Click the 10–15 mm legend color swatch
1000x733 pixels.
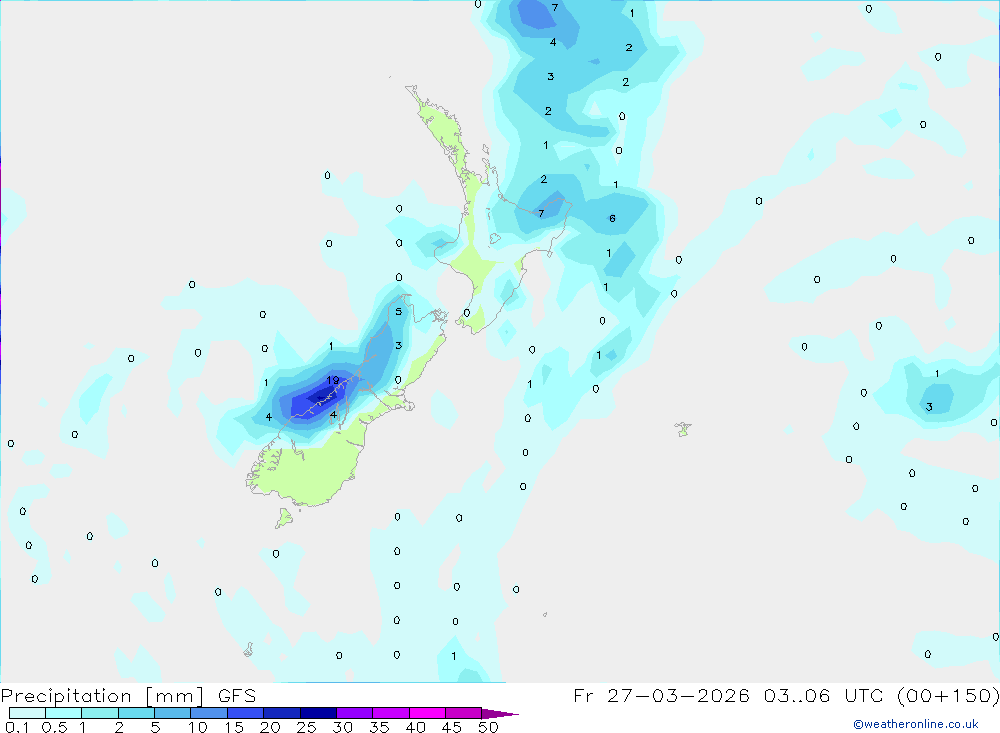click(x=209, y=713)
